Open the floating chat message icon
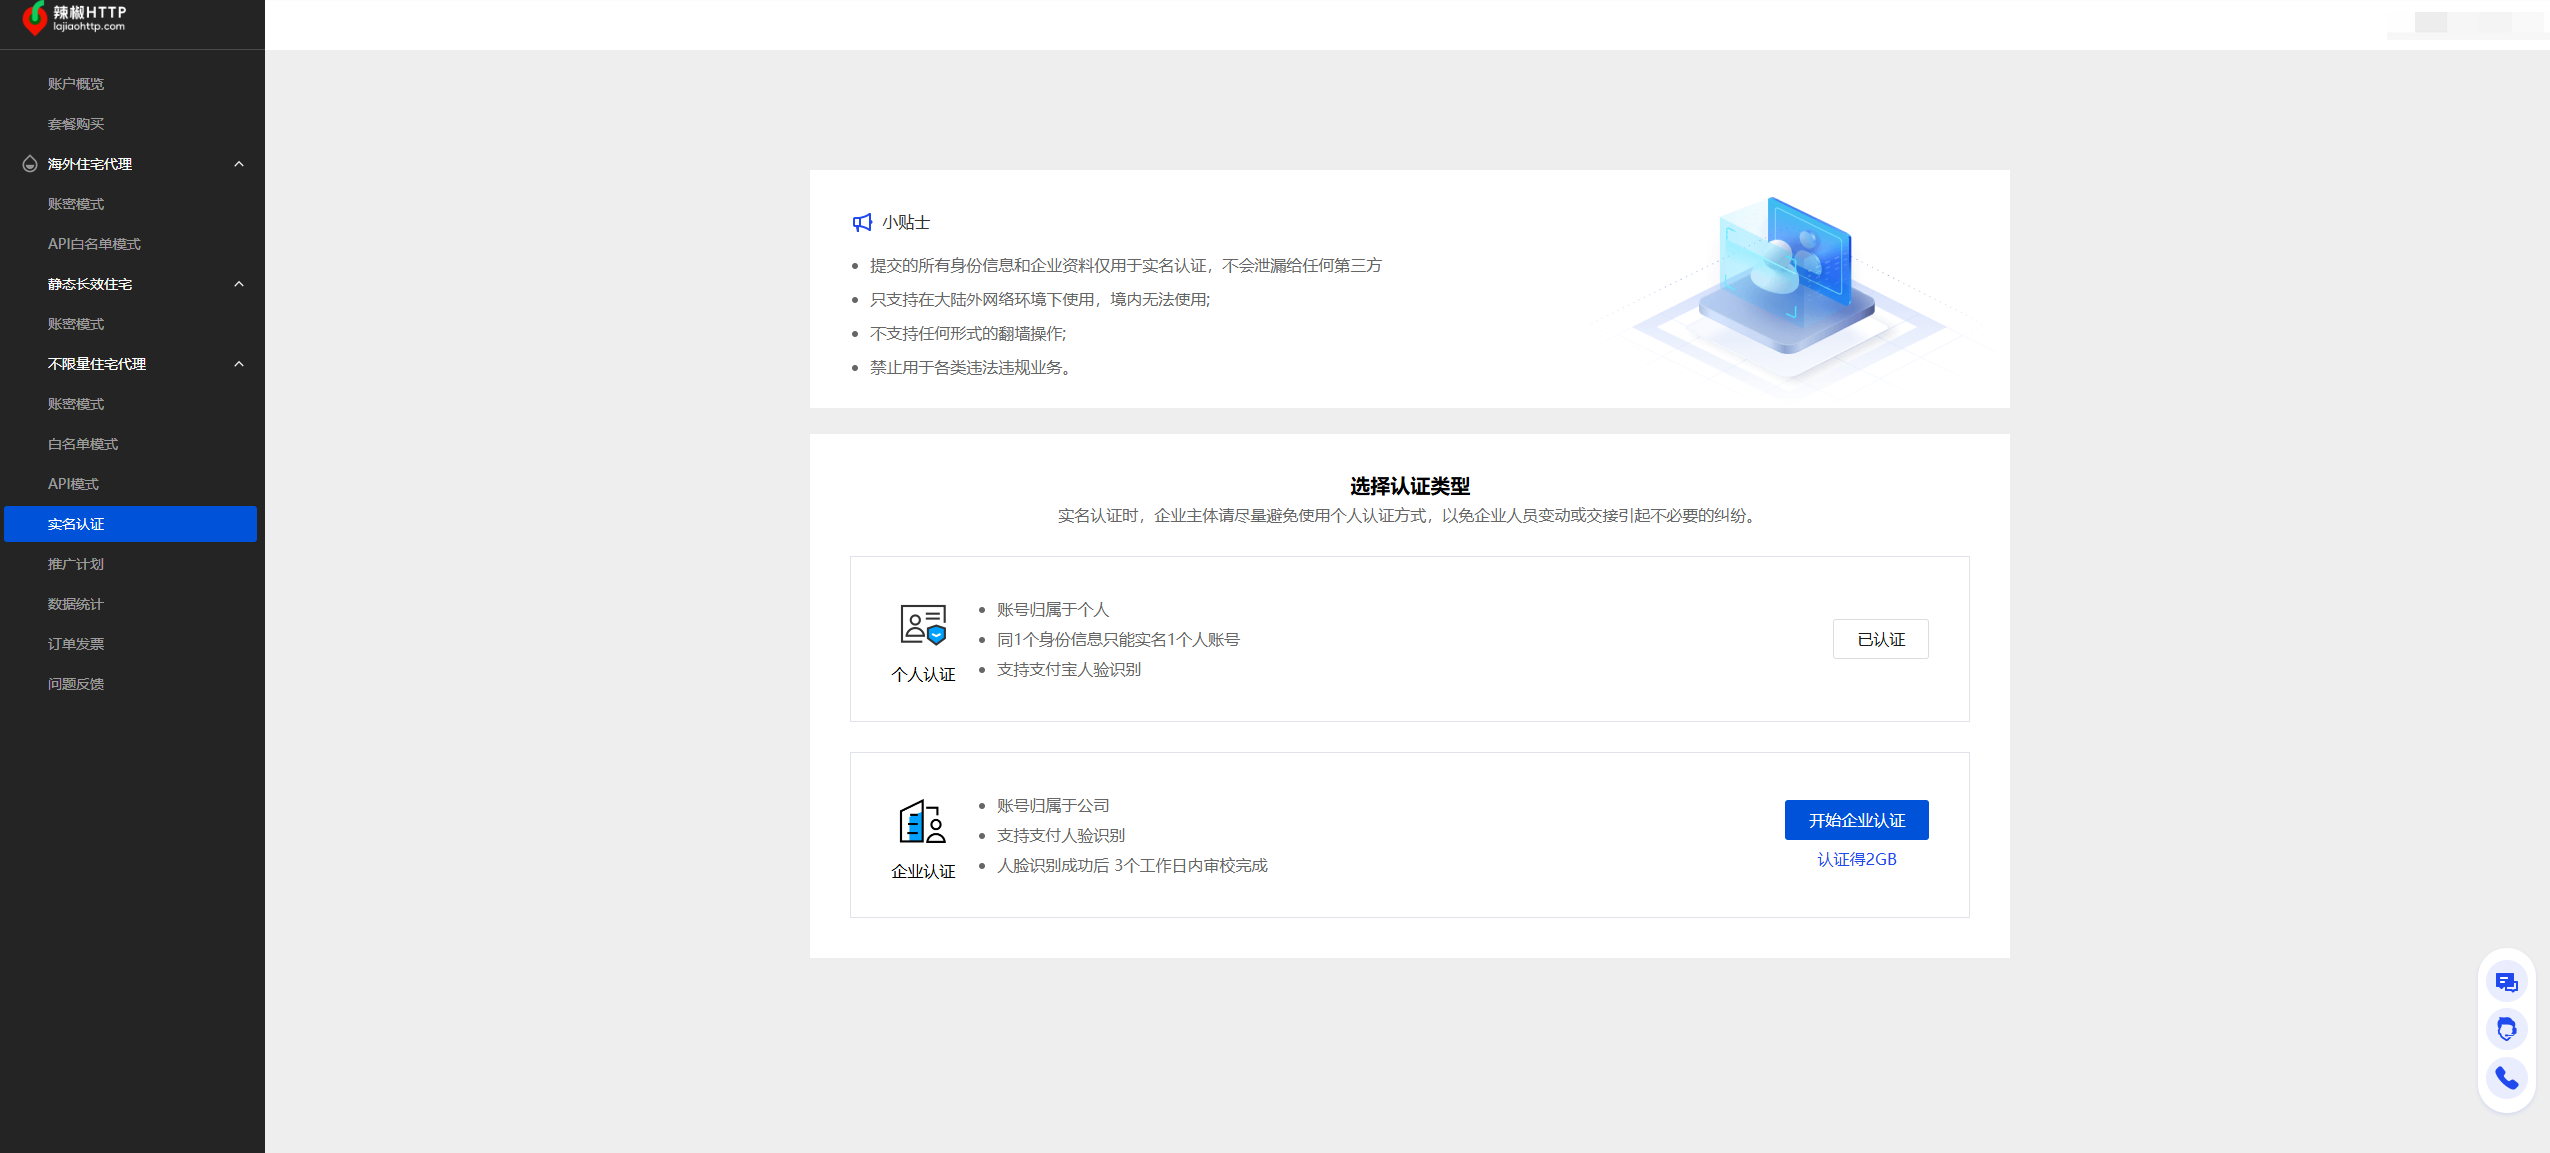This screenshot has height=1153, width=2550. click(x=2506, y=982)
